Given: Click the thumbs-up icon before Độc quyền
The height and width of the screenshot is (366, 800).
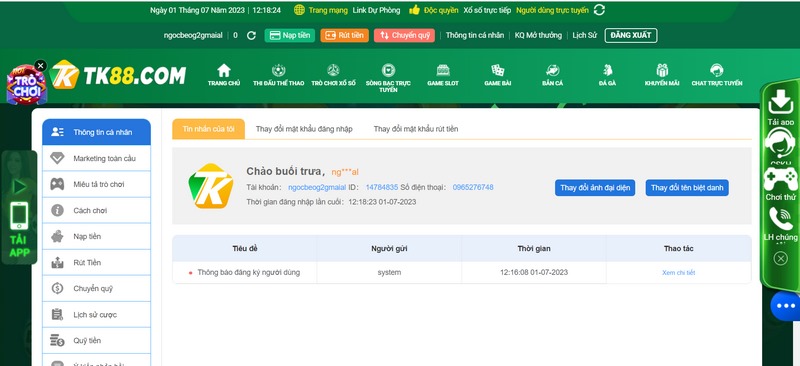Looking at the screenshot, I should click(x=414, y=10).
